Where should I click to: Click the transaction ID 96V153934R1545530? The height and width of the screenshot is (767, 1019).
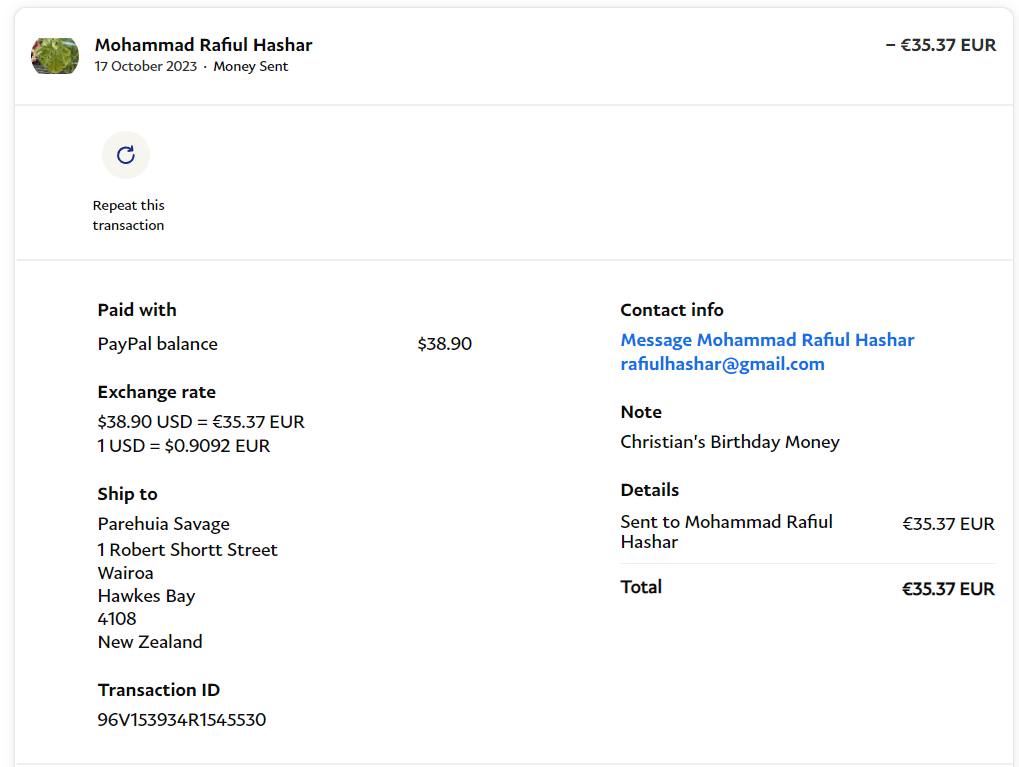(x=182, y=720)
